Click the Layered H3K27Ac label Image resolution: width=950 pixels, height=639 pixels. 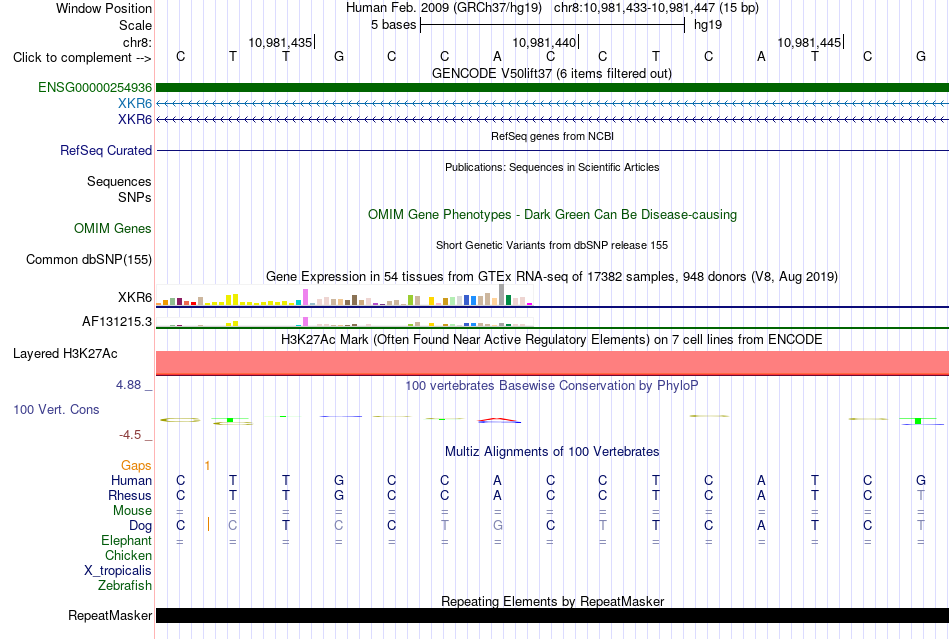[x=65, y=354]
